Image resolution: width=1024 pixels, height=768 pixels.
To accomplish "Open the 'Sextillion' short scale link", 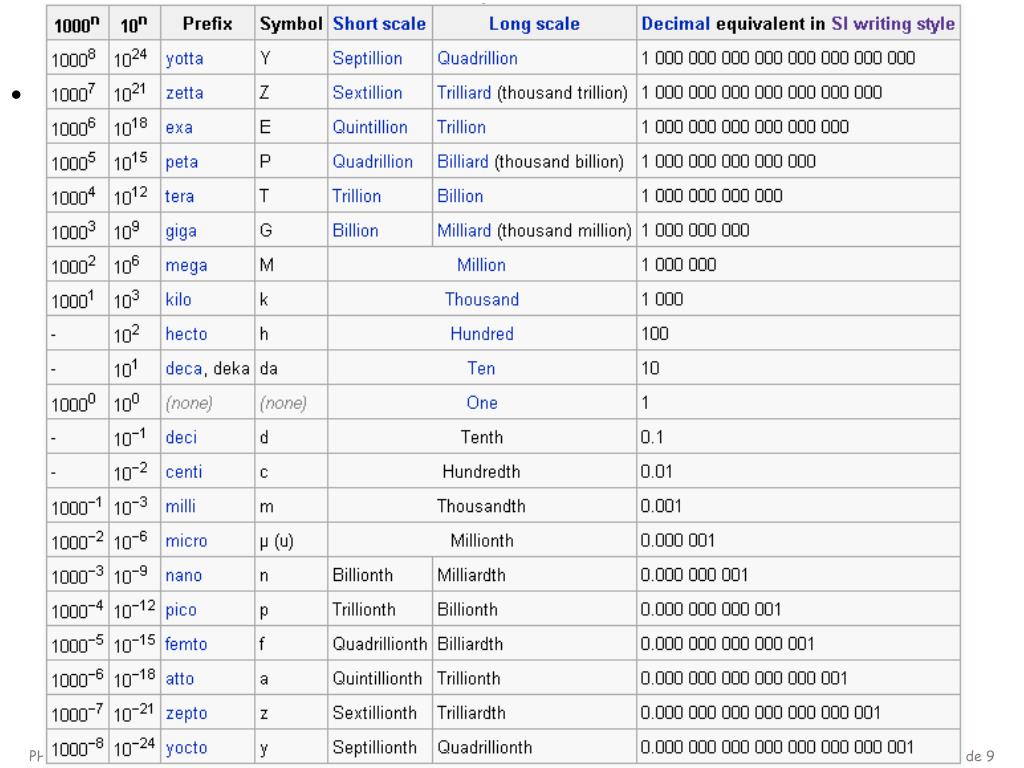I will [x=367, y=93].
